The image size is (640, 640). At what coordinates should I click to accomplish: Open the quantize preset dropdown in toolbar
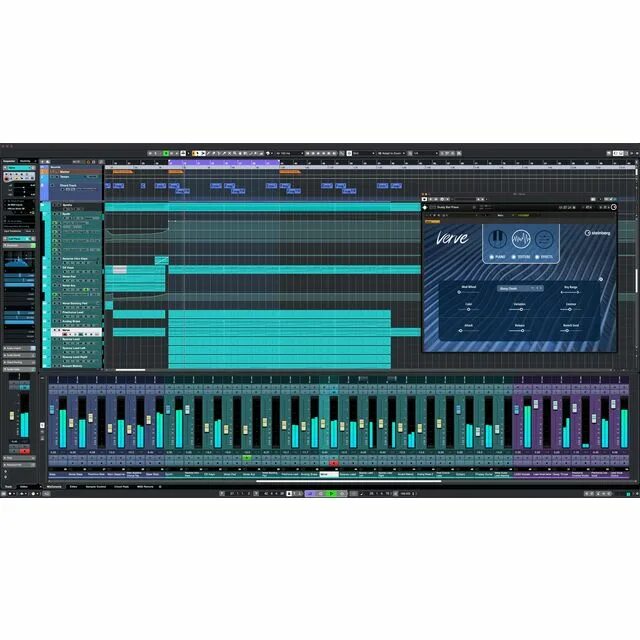point(425,153)
